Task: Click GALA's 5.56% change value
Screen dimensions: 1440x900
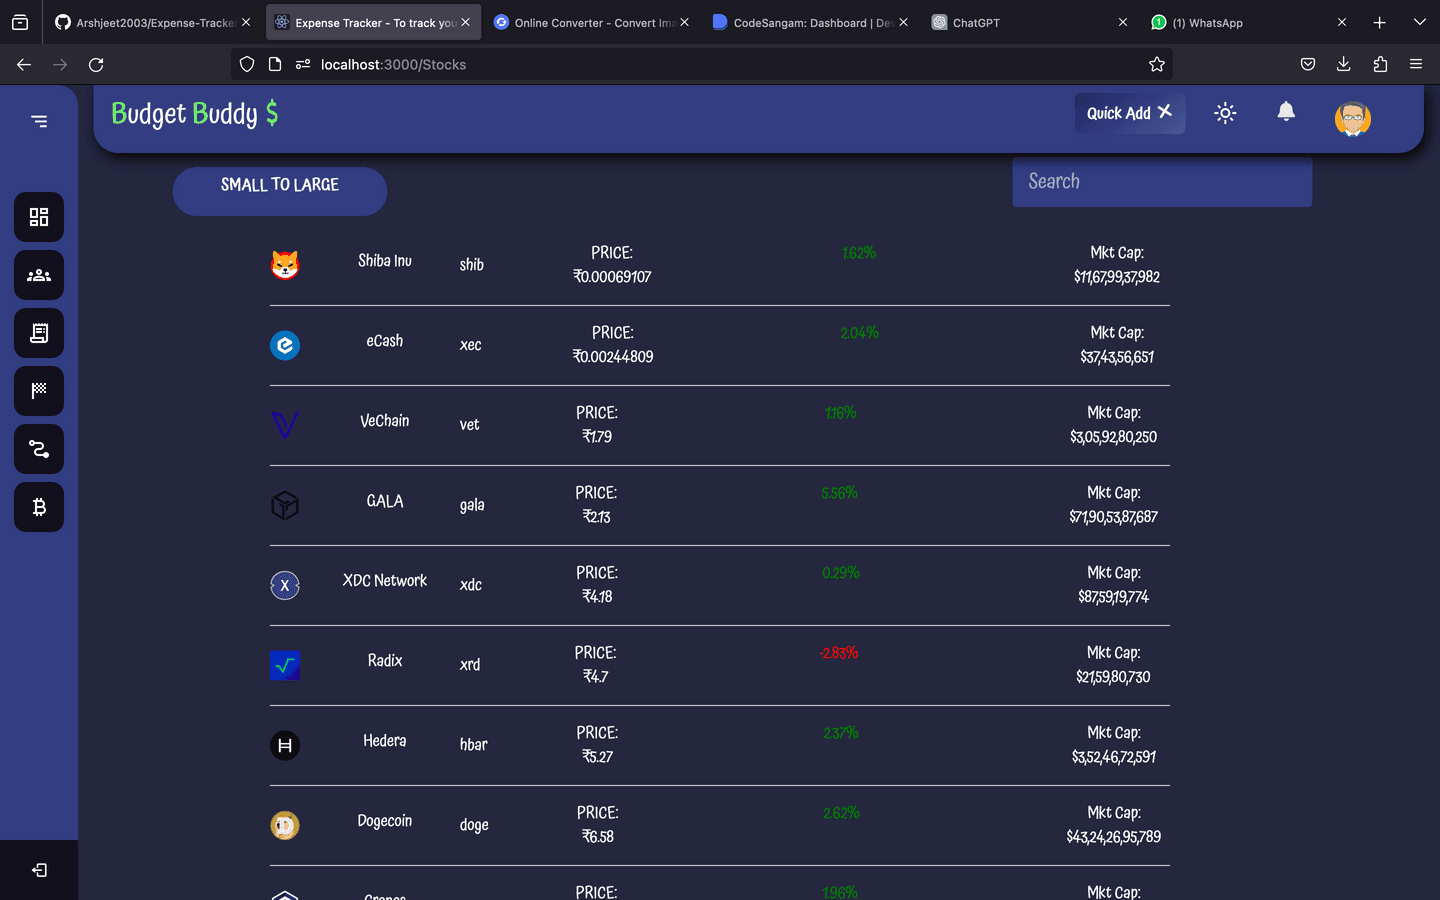Action: coord(839,493)
